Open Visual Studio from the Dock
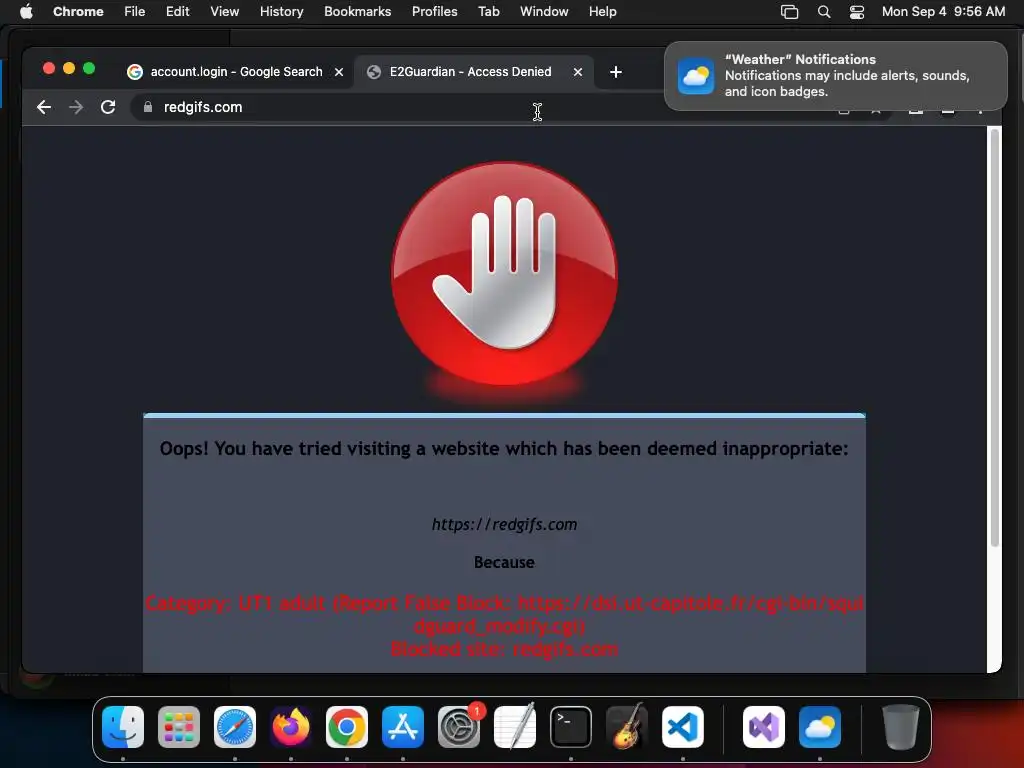Image resolution: width=1024 pixels, height=768 pixels. click(763, 727)
